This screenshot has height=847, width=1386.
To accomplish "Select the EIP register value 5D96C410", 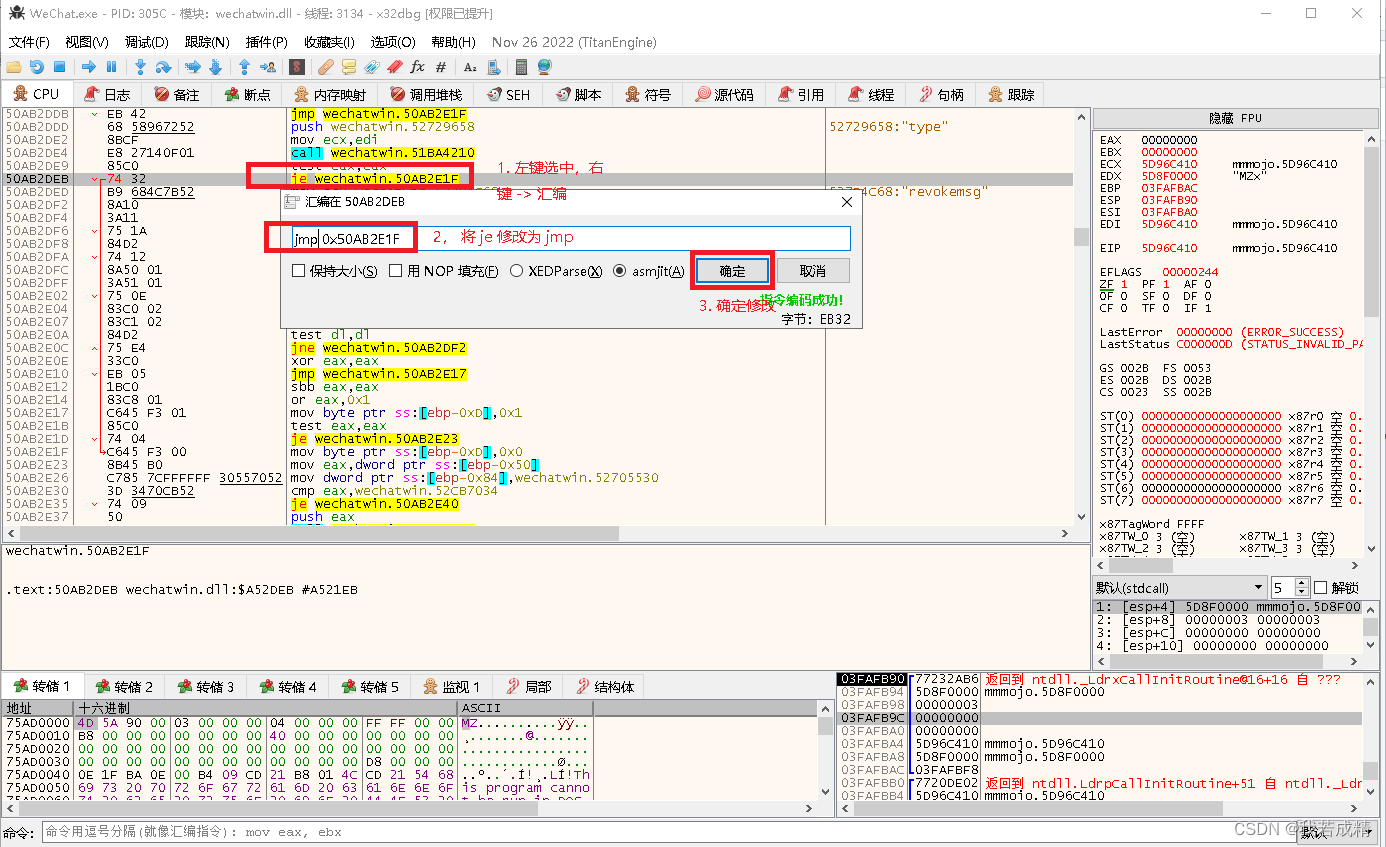I will [1169, 248].
